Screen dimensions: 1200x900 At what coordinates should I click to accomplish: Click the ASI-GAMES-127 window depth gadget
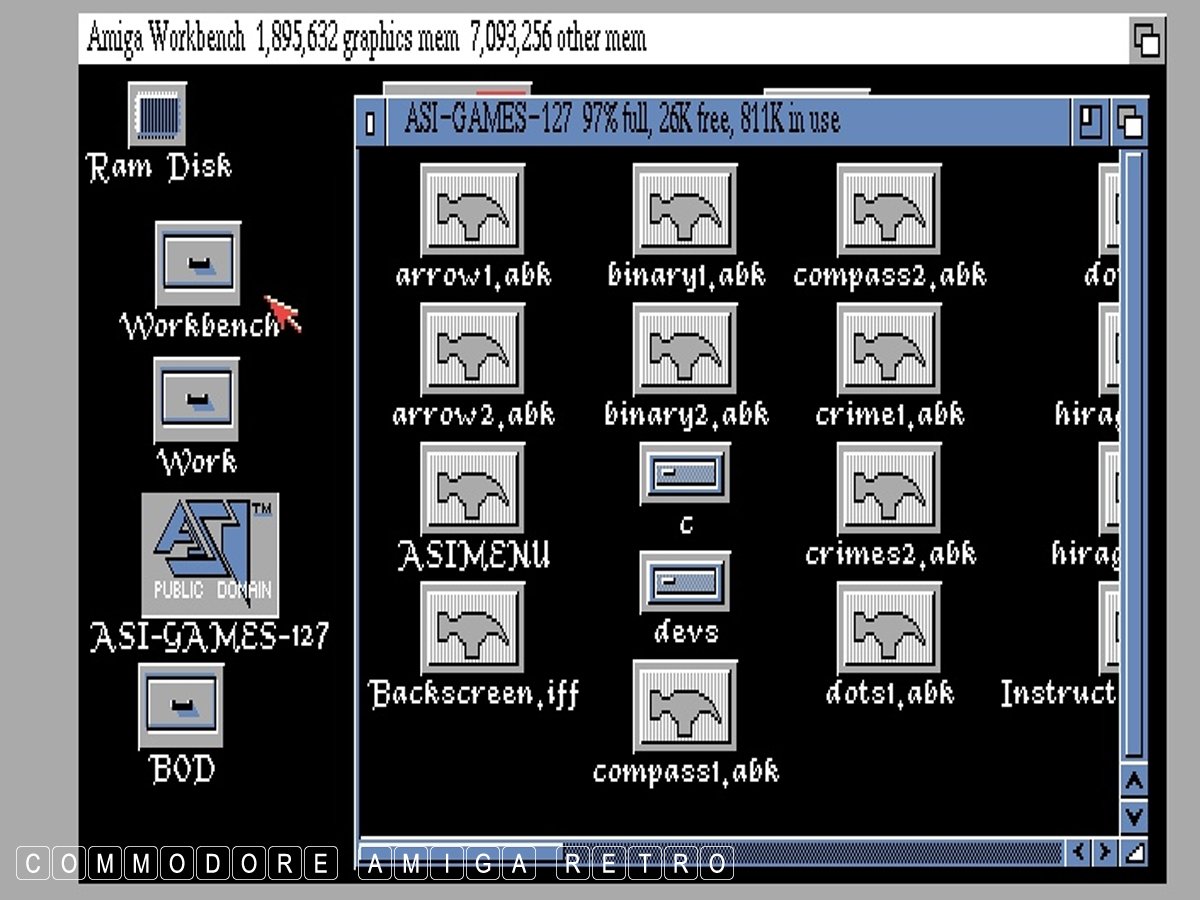1130,123
